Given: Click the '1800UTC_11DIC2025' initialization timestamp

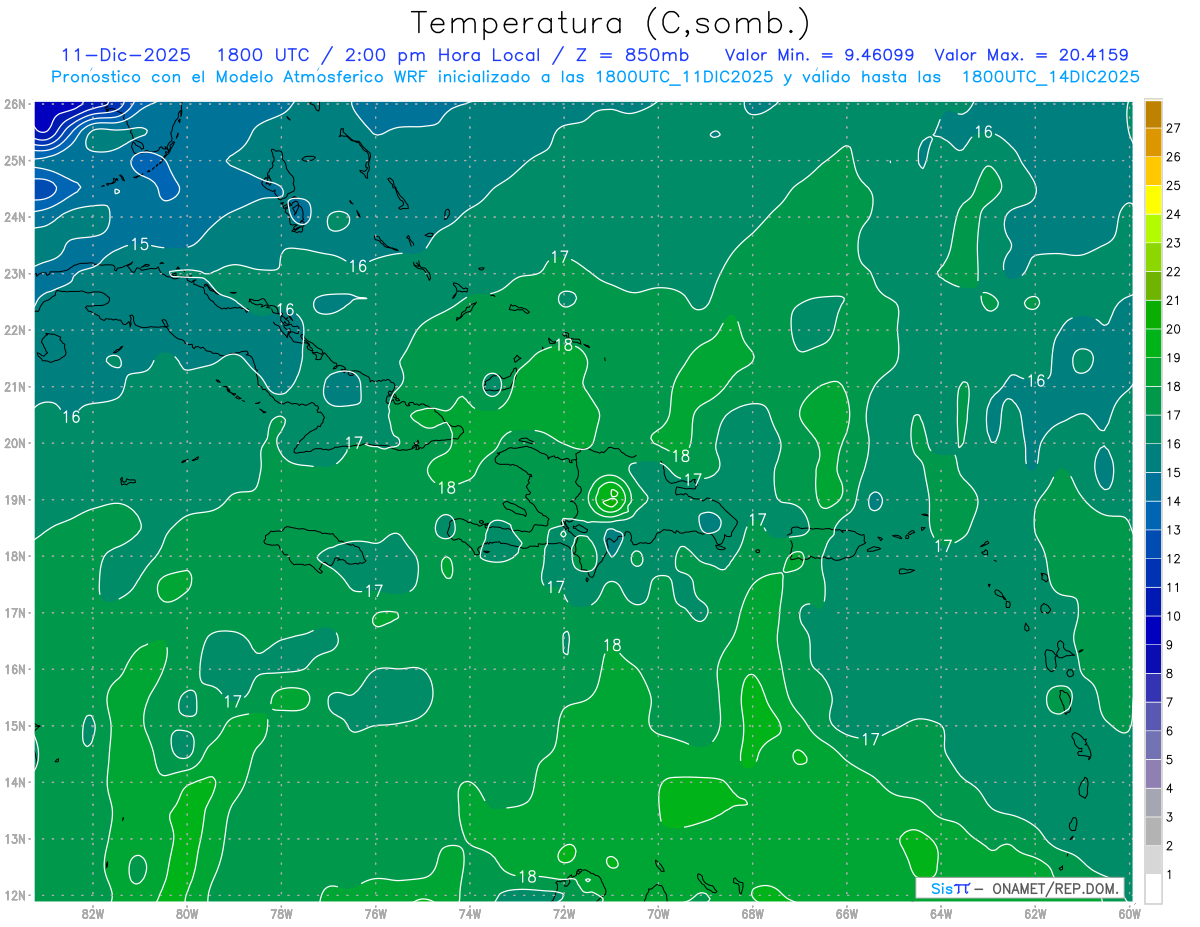Looking at the screenshot, I should tap(684, 77).
